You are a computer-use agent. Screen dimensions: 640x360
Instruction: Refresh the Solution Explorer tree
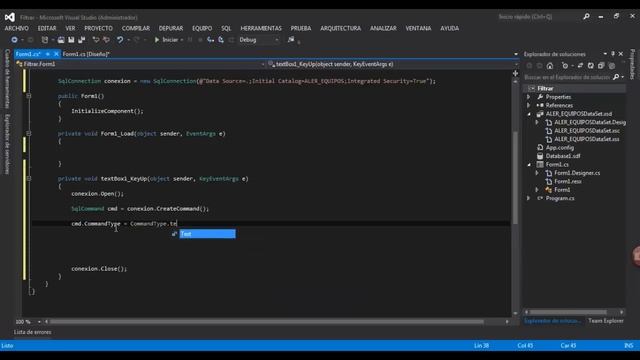(591, 66)
